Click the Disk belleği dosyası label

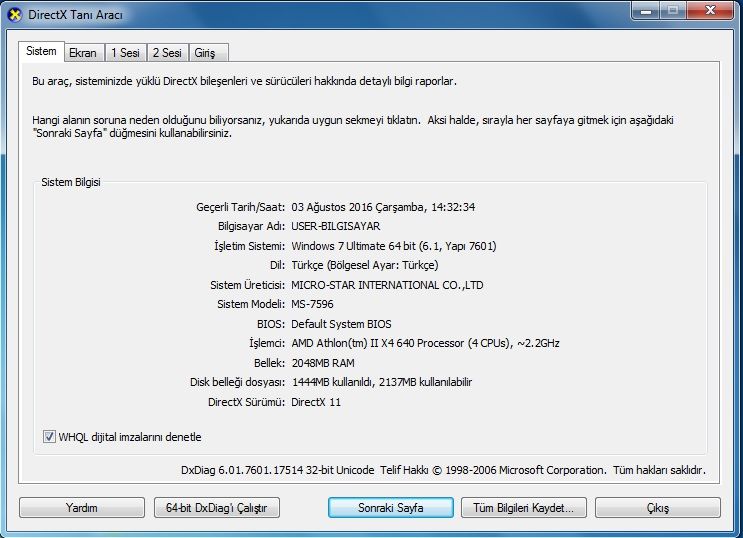238,382
